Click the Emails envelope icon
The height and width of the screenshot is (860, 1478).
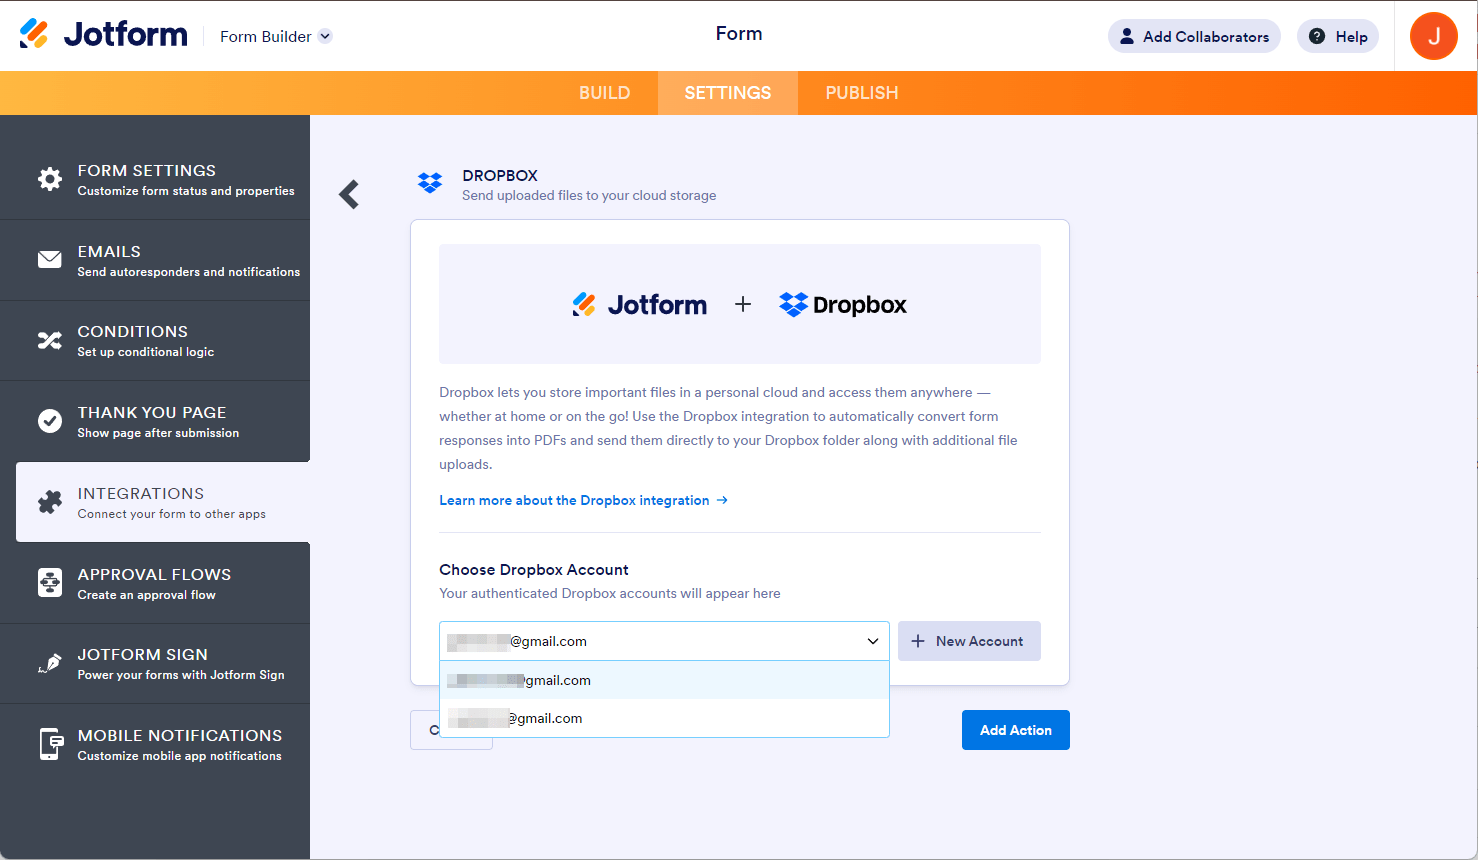tap(50, 260)
